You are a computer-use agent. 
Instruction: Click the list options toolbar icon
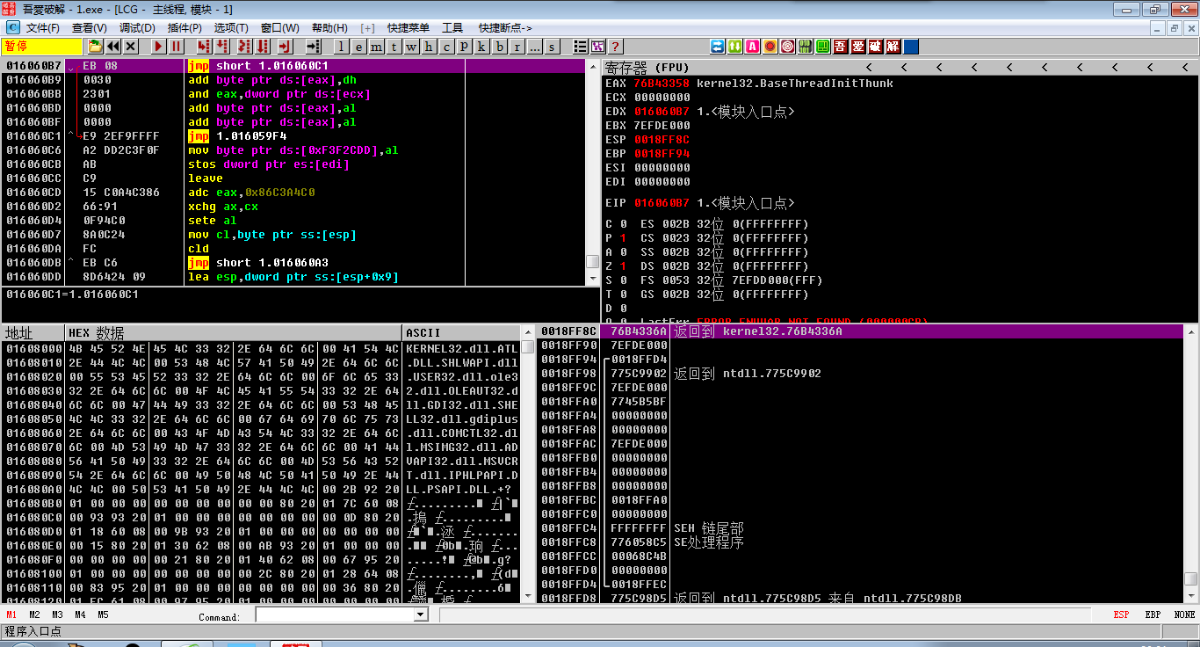[x=580, y=46]
